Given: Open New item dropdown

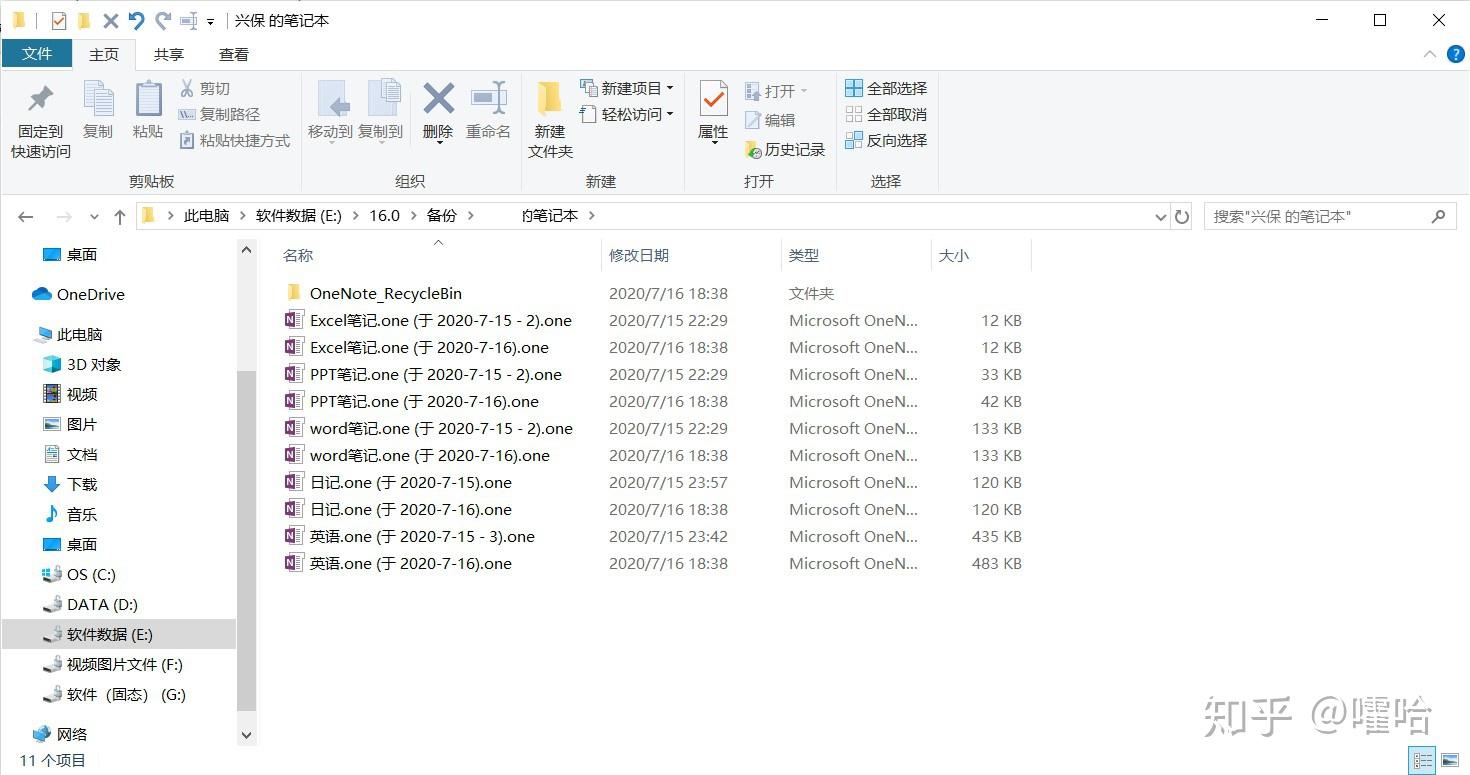Looking at the screenshot, I should tap(626, 89).
